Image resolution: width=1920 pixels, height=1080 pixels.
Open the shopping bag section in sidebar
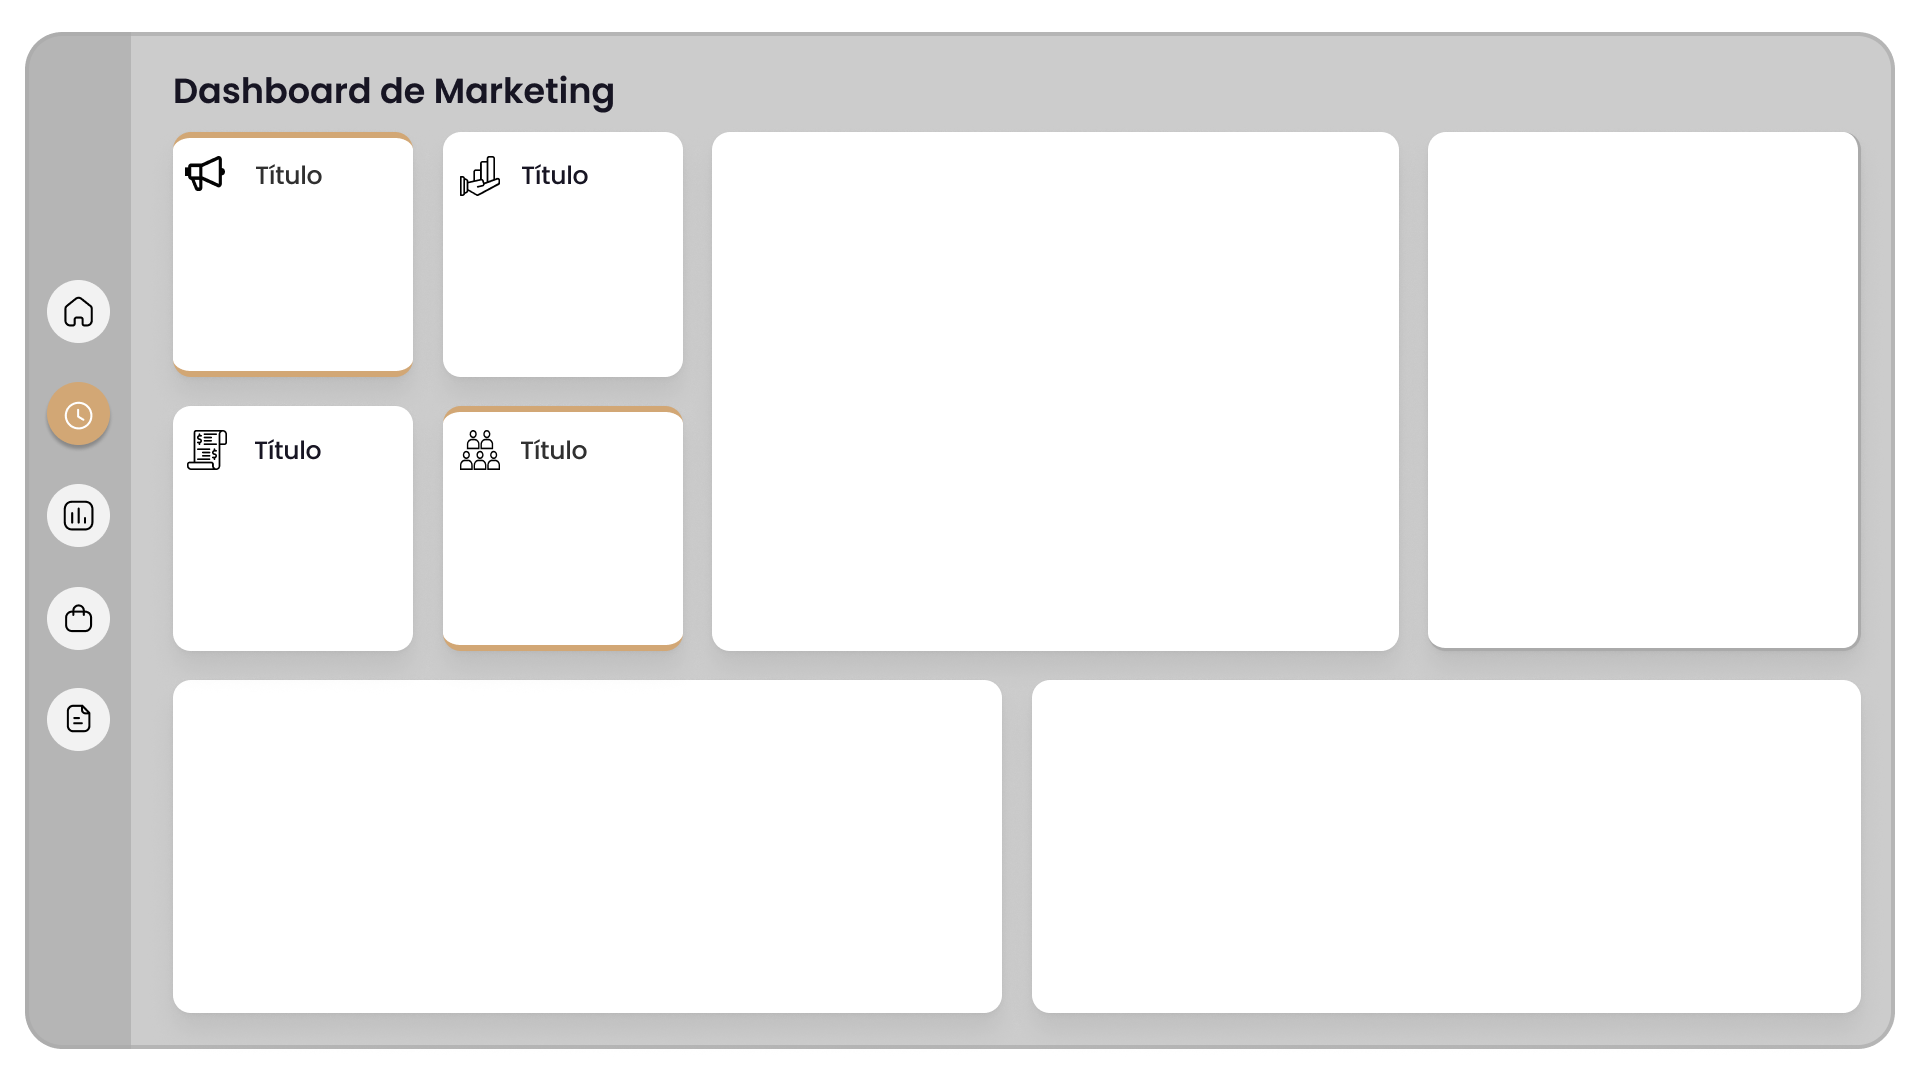[x=77, y=618]
